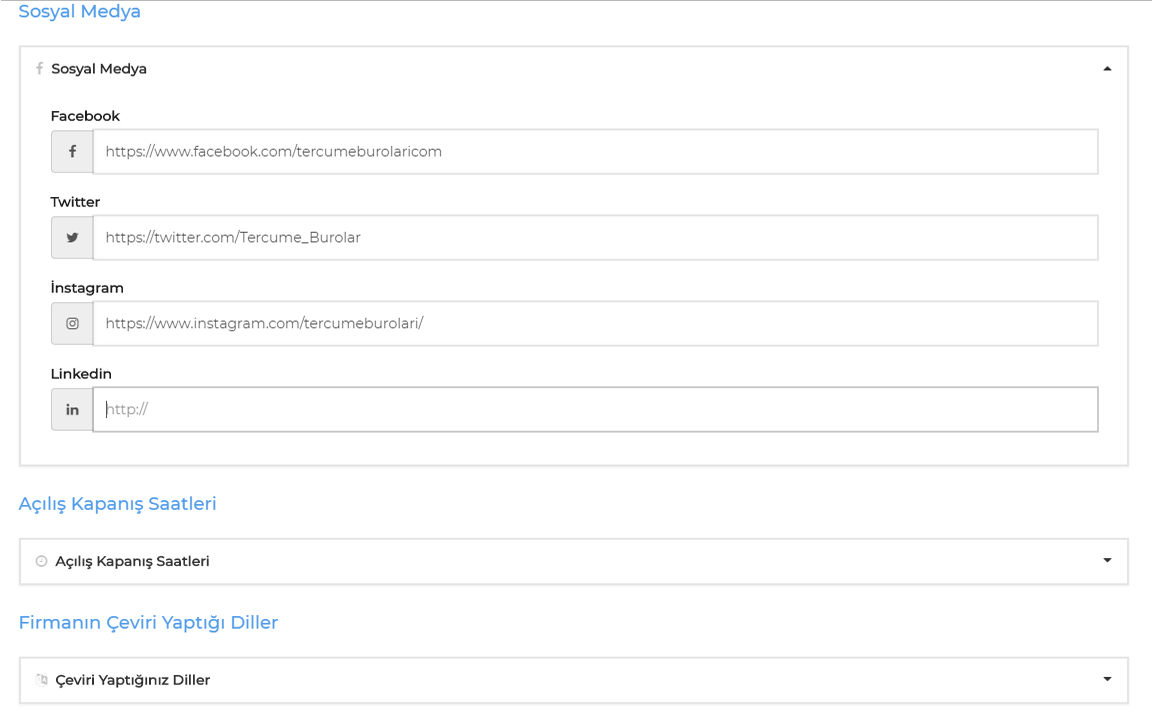Click small Facebook icon in Sosyal Medya header
1153x715 pixels.
(x=40, y=68)
